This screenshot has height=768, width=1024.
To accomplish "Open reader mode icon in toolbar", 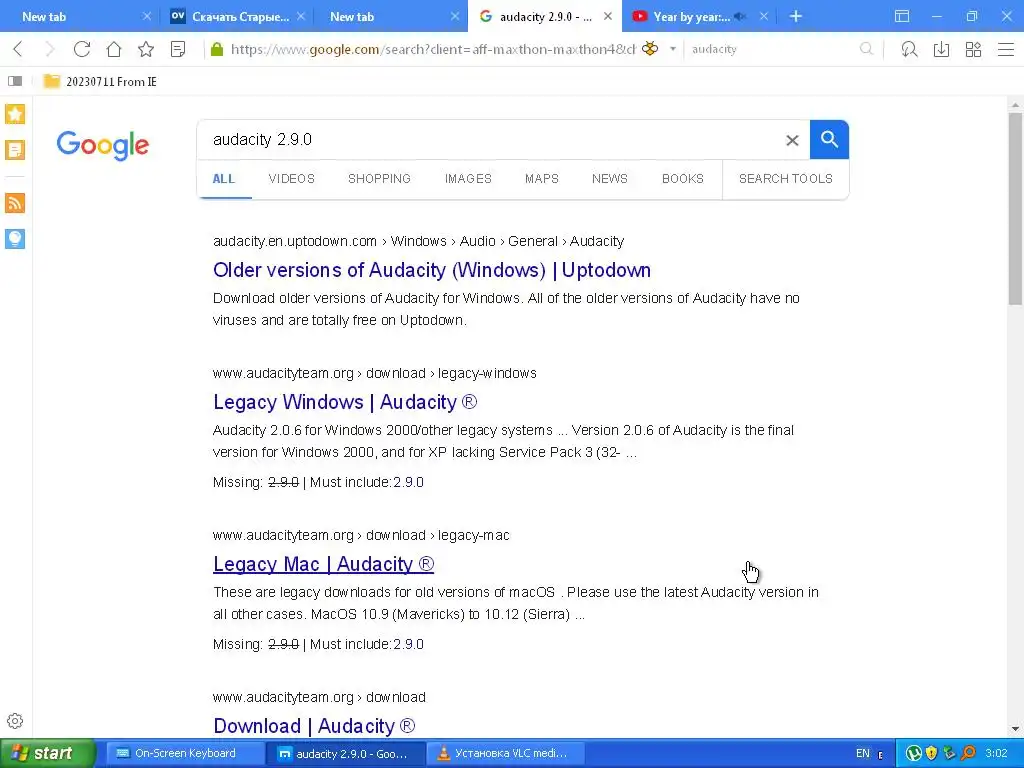I will [x=178, y=49].
